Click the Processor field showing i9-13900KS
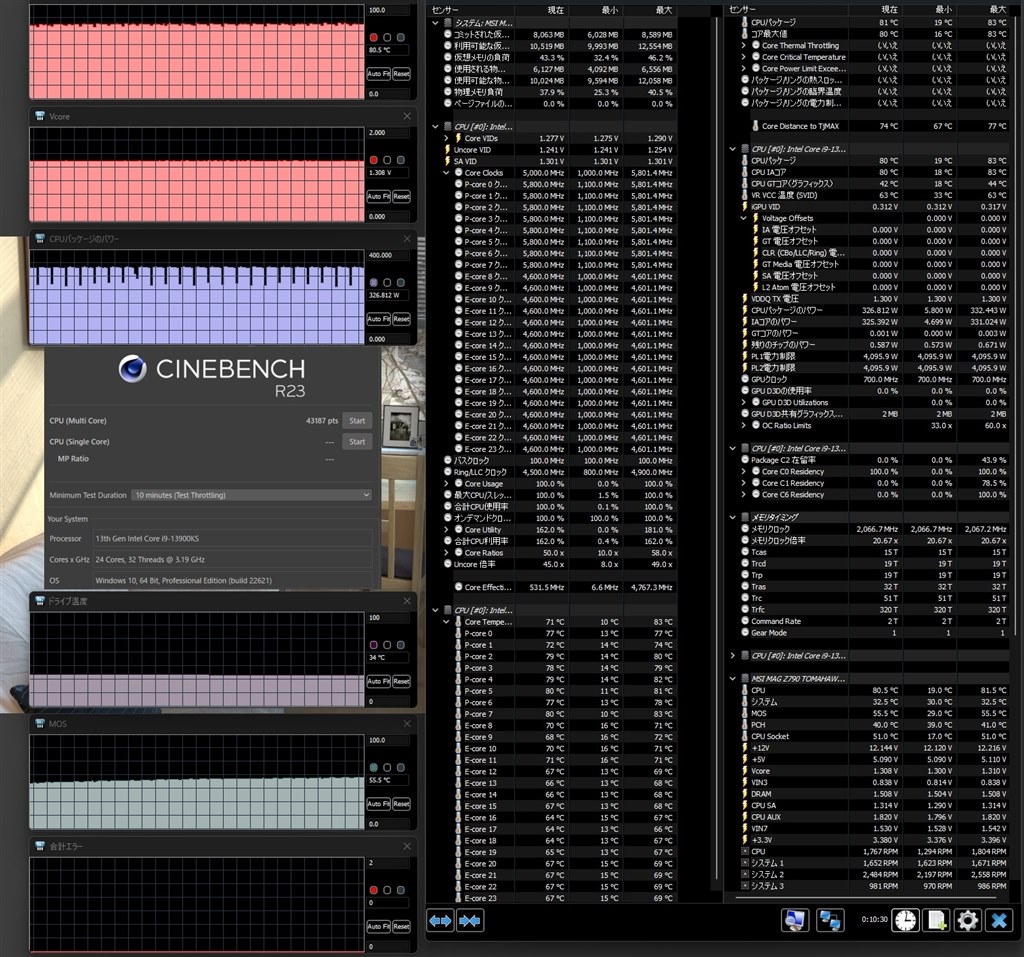The width and height of the screenshot is (1024, 957). [232, 539]
